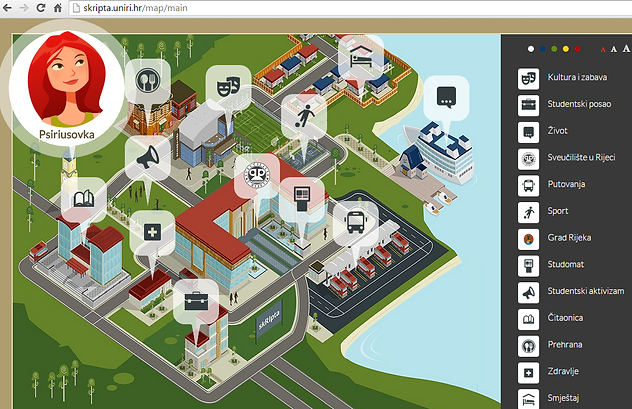
Task: Click the skRipta billboard sign
Action: tap(269, 319)
